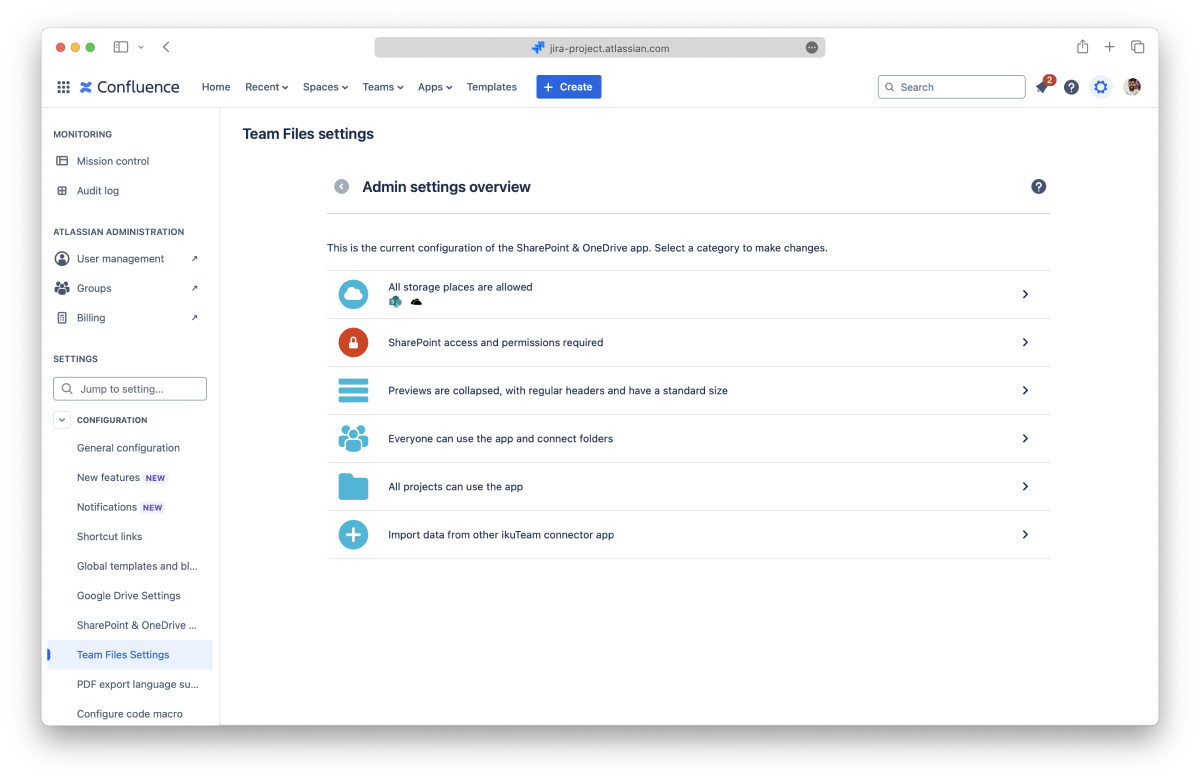Click the red lock SharePoint permissions icon
1200x781 pixels.
click(353, 343)
